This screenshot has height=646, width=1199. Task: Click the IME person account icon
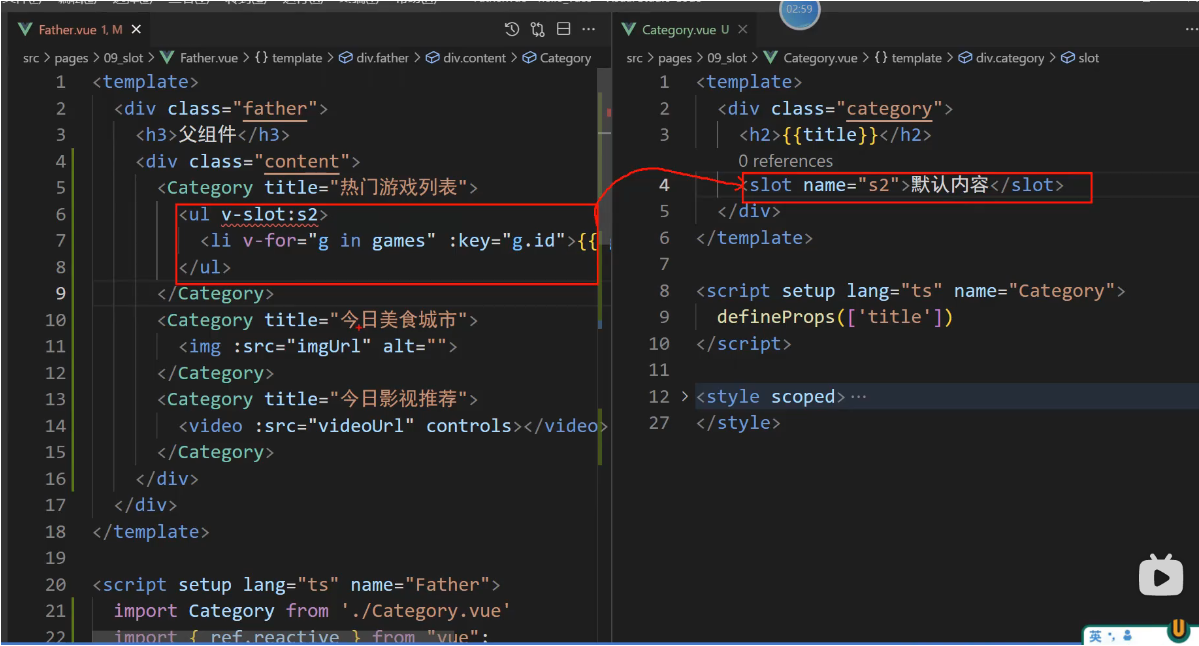[x=1128, y=636]
